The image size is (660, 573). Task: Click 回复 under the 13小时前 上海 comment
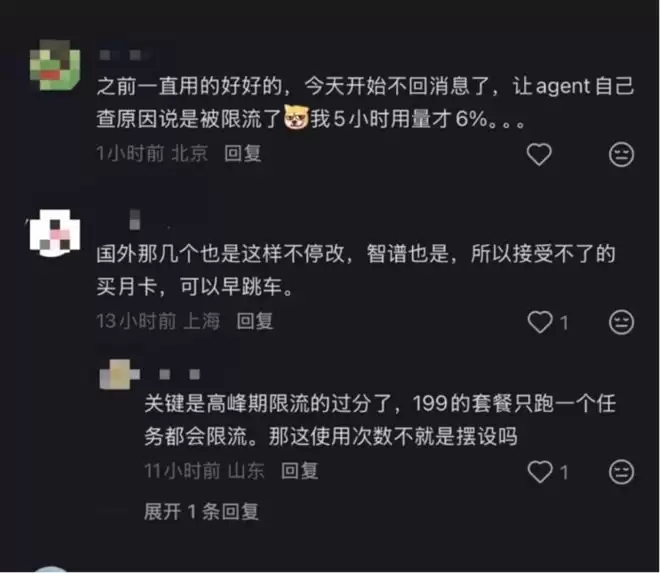[255, 321]
